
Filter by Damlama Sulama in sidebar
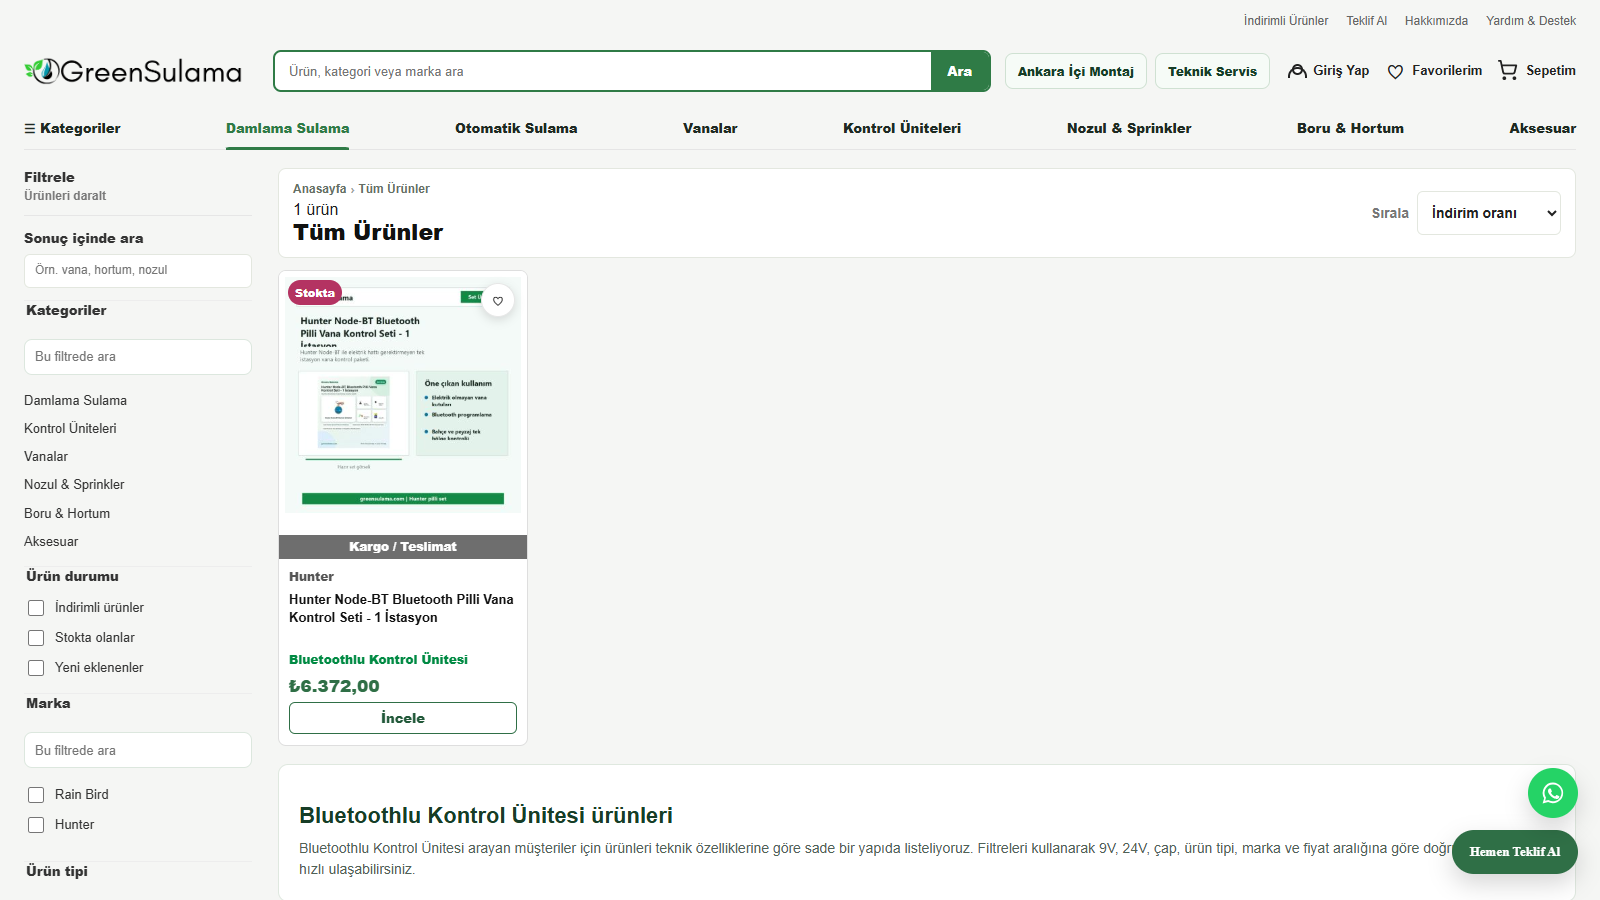coord(76,401)
